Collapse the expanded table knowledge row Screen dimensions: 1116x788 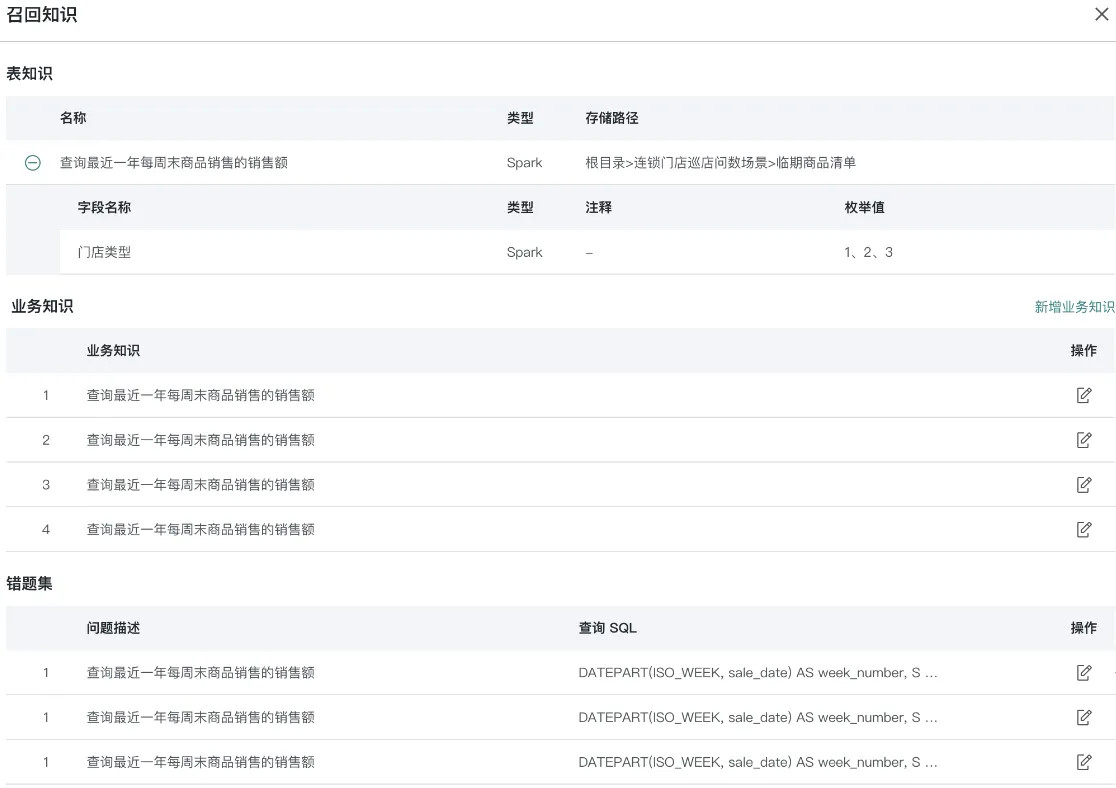33,163
